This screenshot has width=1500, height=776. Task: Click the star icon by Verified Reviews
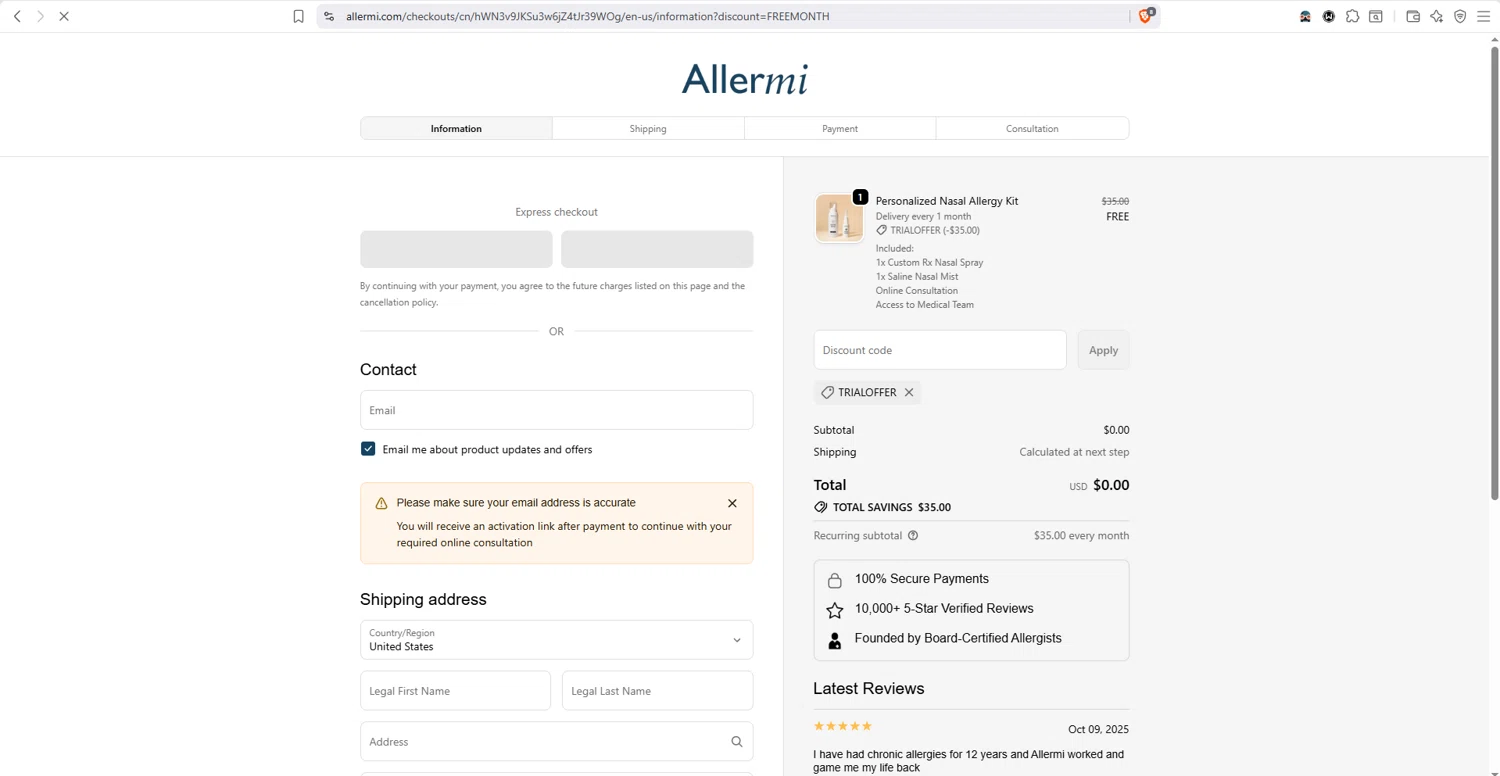[x=835, y=610]
